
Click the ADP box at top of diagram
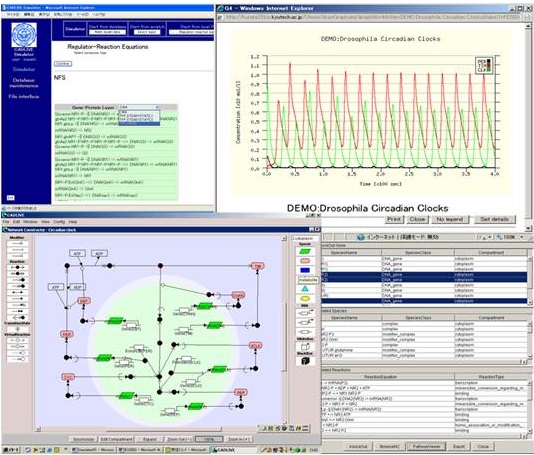point(99,254)
